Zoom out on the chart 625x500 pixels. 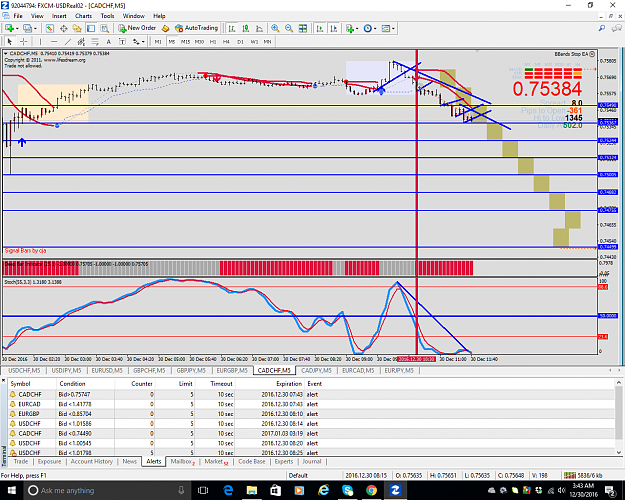[289, 28]
